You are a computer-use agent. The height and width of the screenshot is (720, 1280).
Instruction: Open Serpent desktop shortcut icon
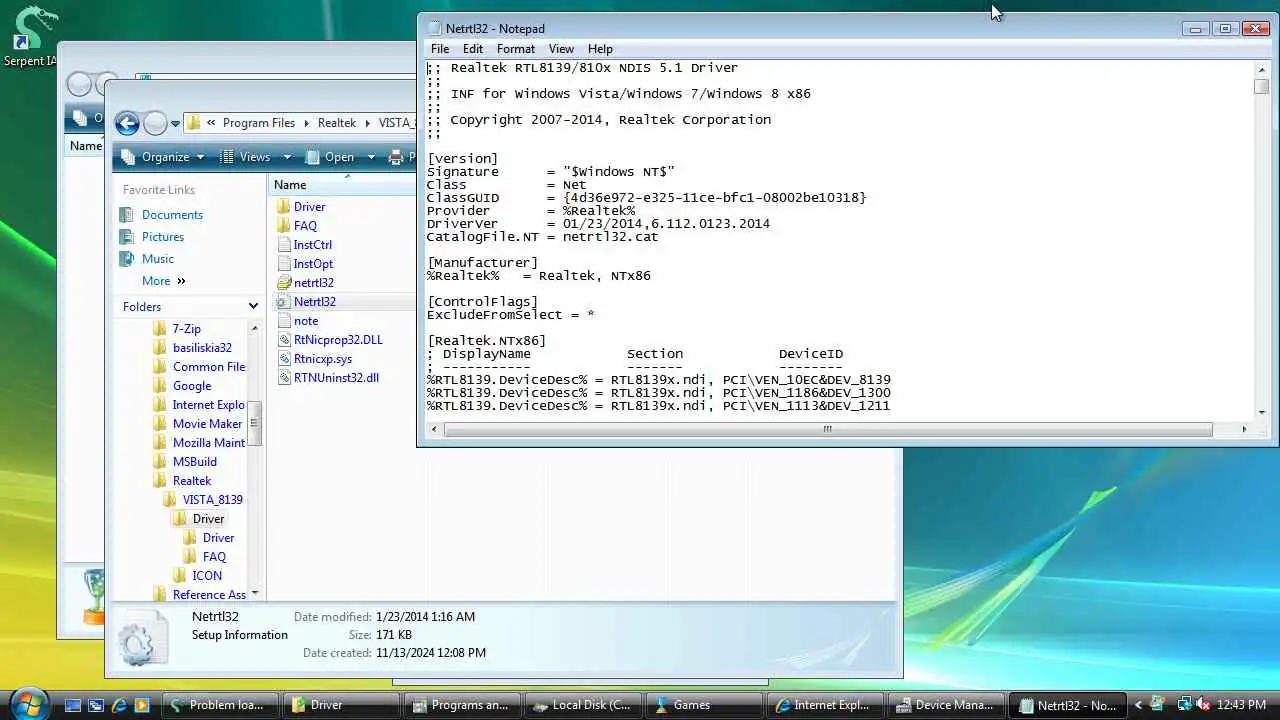coord(30,37)
